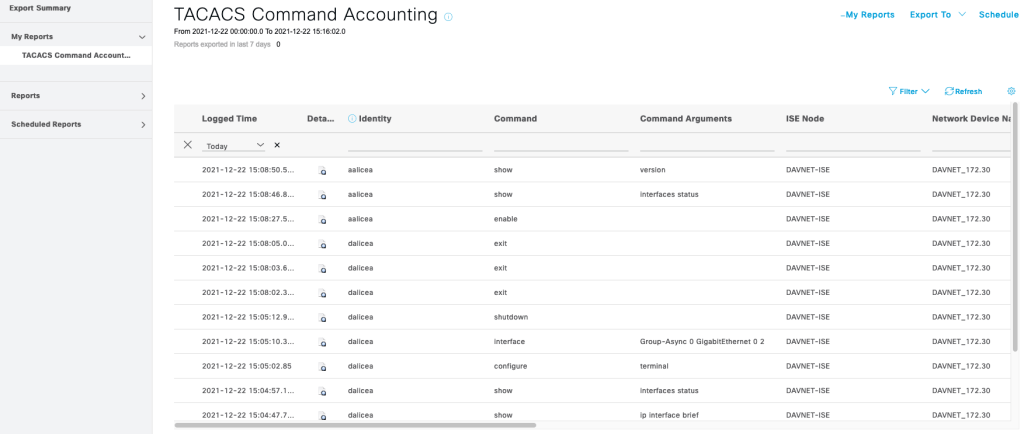The height and width of the screenshot is (434, 1024).
Task: Open Export Summary in sidebar
Action: 40,8
